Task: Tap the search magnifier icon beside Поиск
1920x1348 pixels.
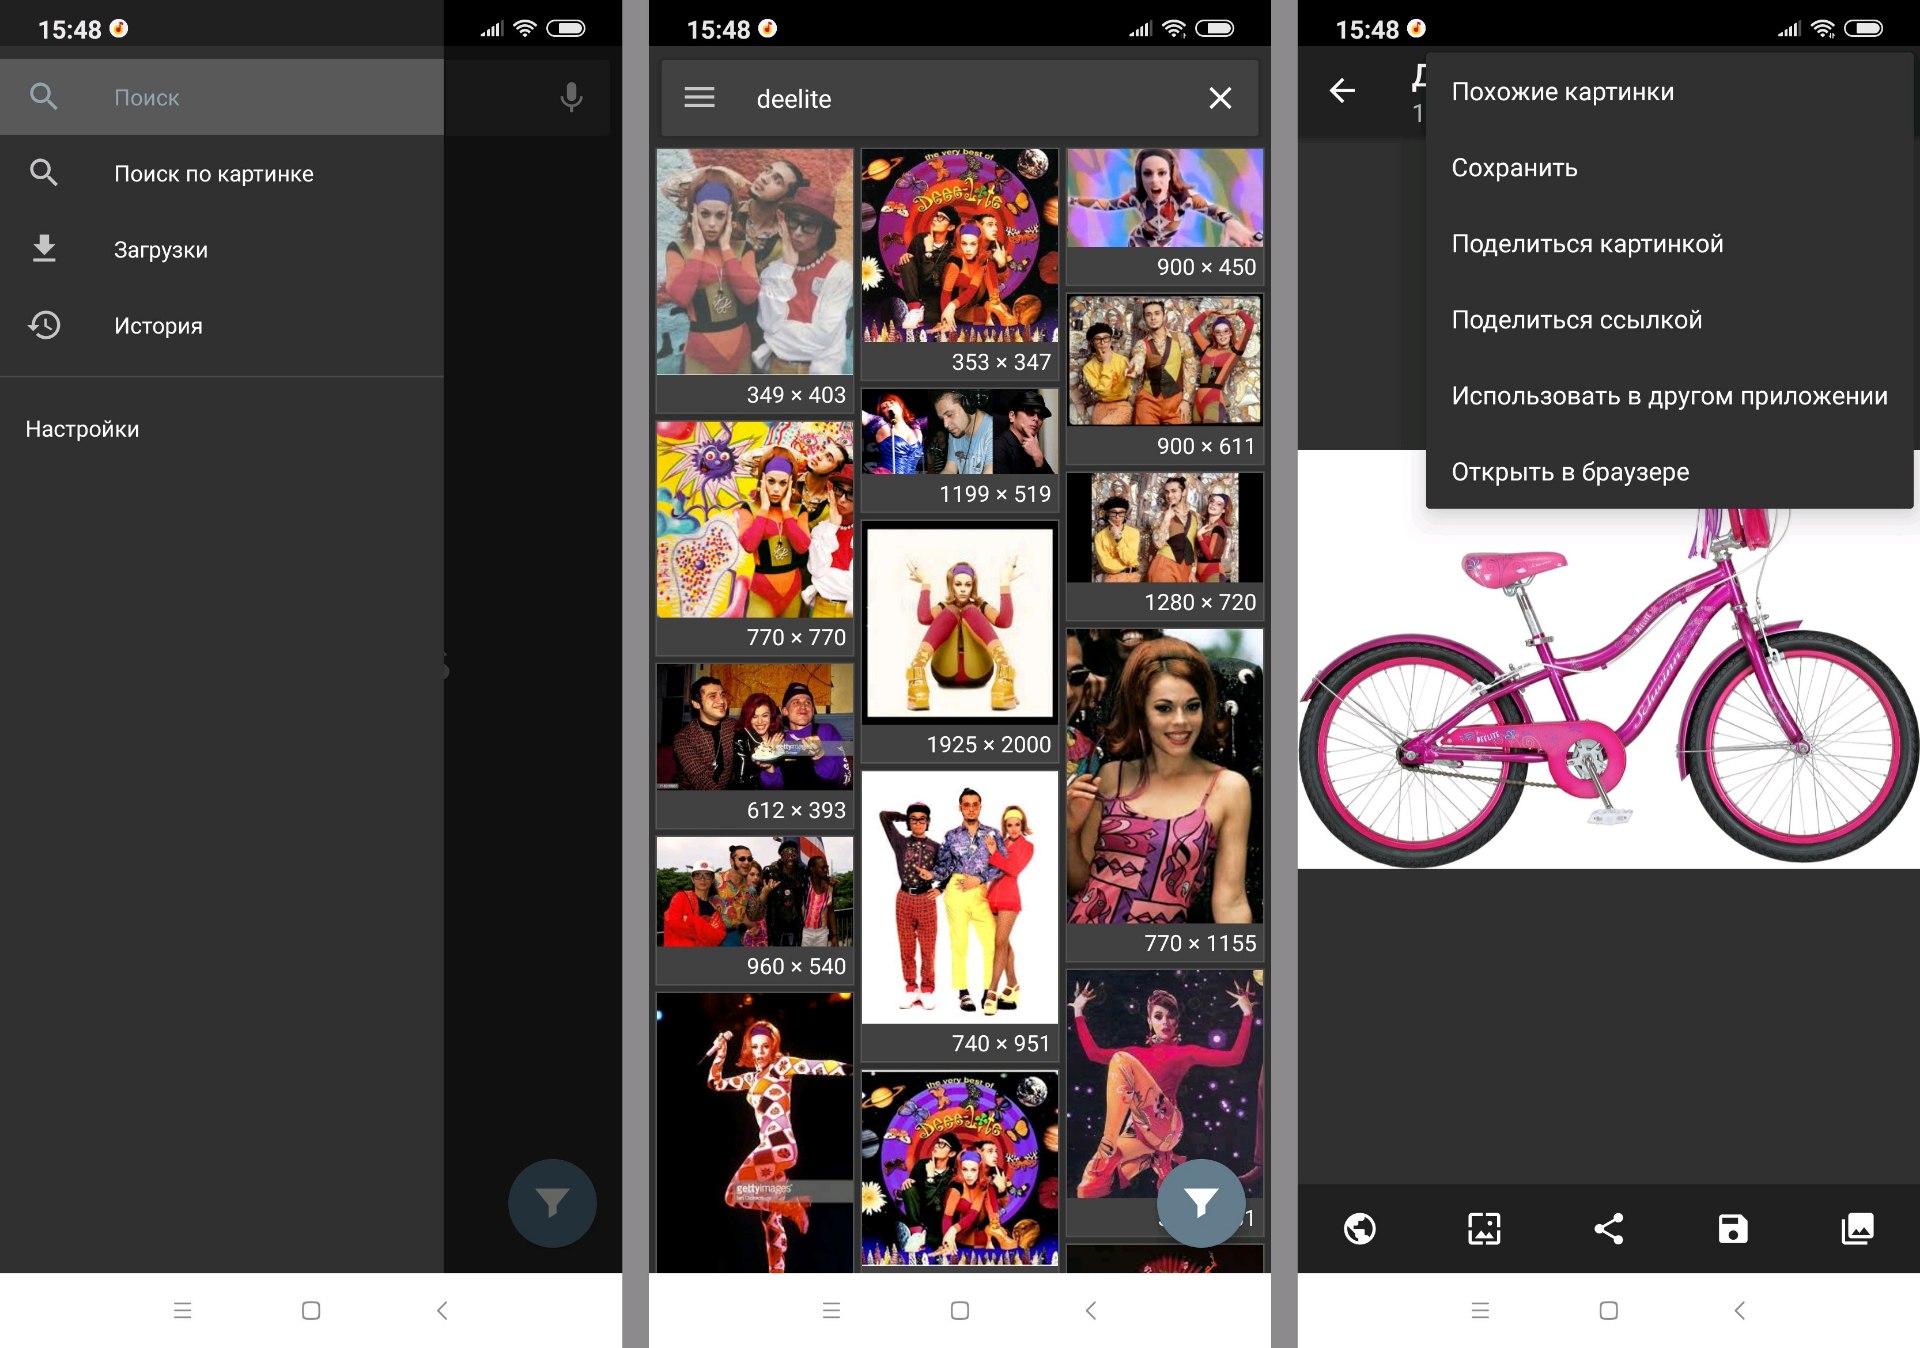Action: pos(43,97)
